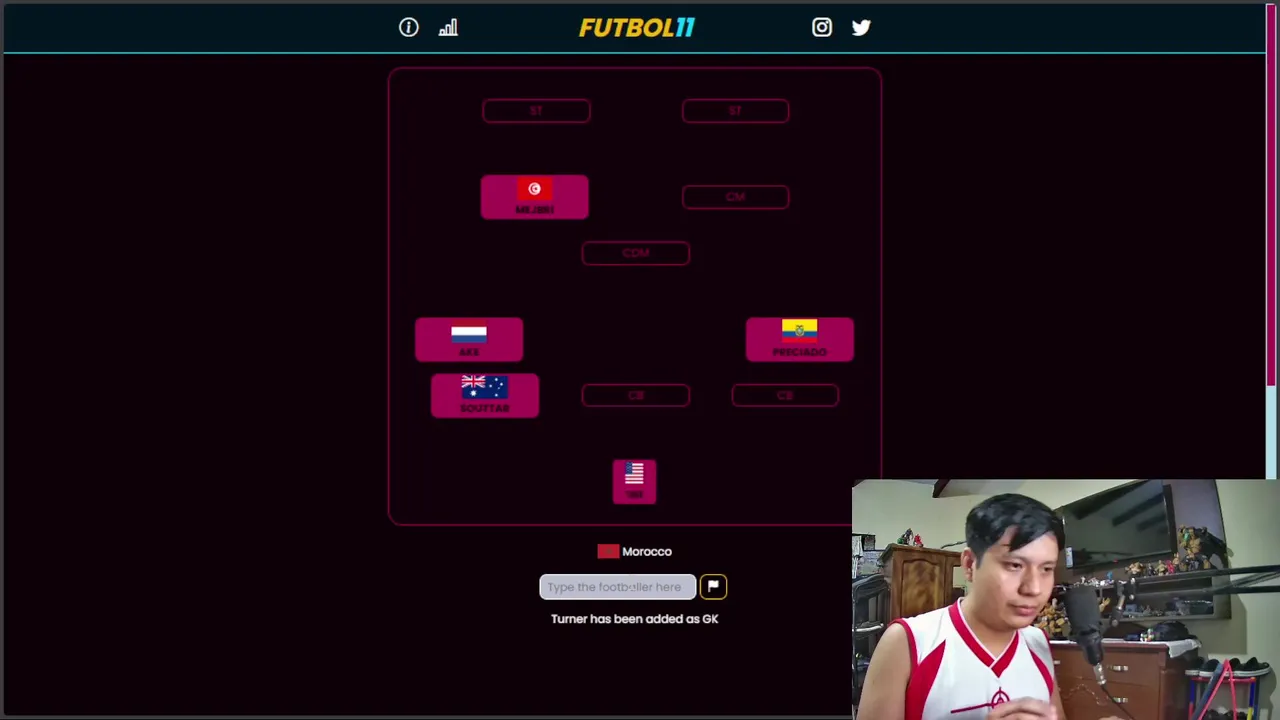Click the Netherlands Ake player card
The height and width of the screenshot is (720, 1280).
[469, 339]
